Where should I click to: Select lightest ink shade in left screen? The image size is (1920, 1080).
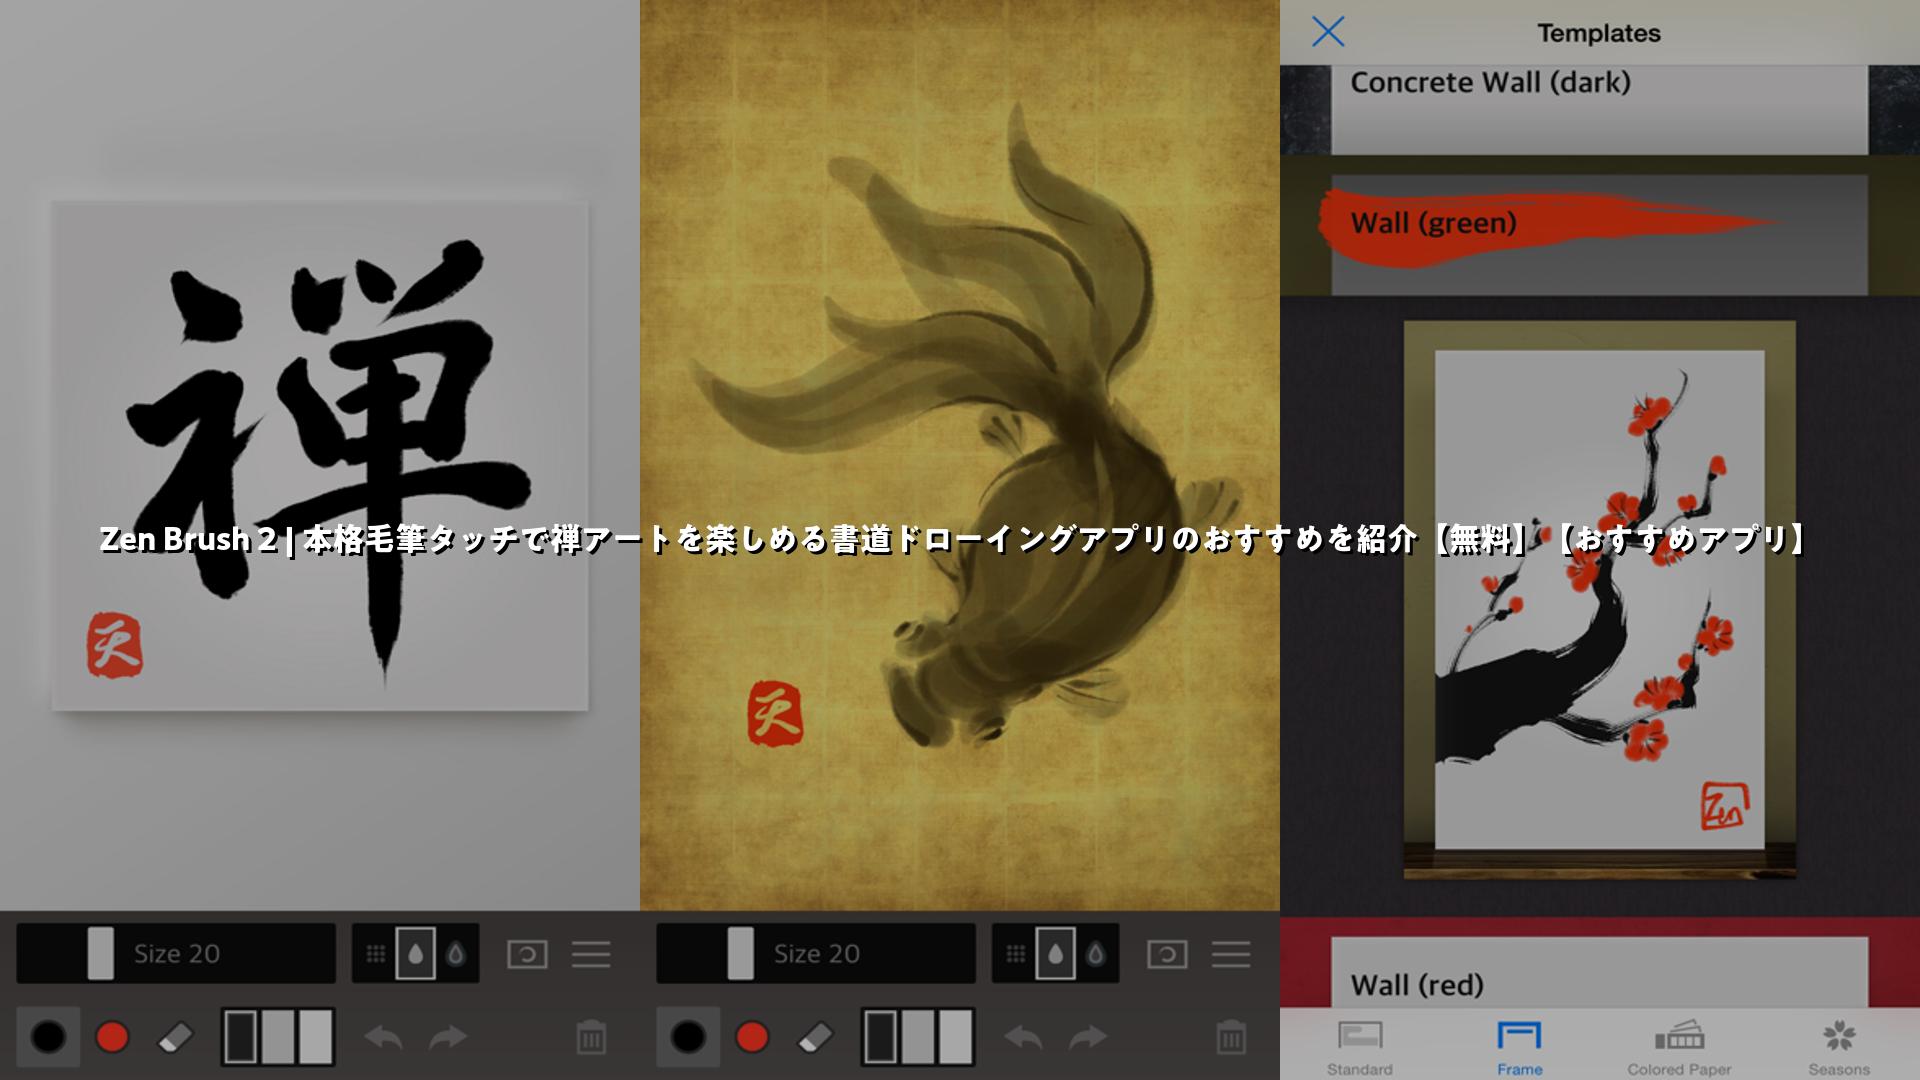click(316, 1036)
